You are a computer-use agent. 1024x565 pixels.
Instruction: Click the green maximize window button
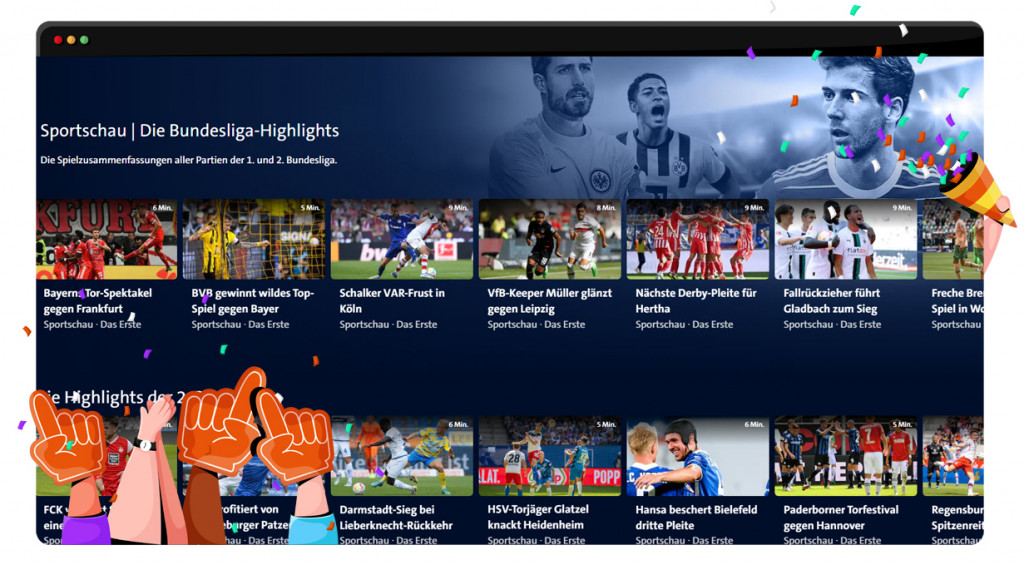click(x=84, y=40)
